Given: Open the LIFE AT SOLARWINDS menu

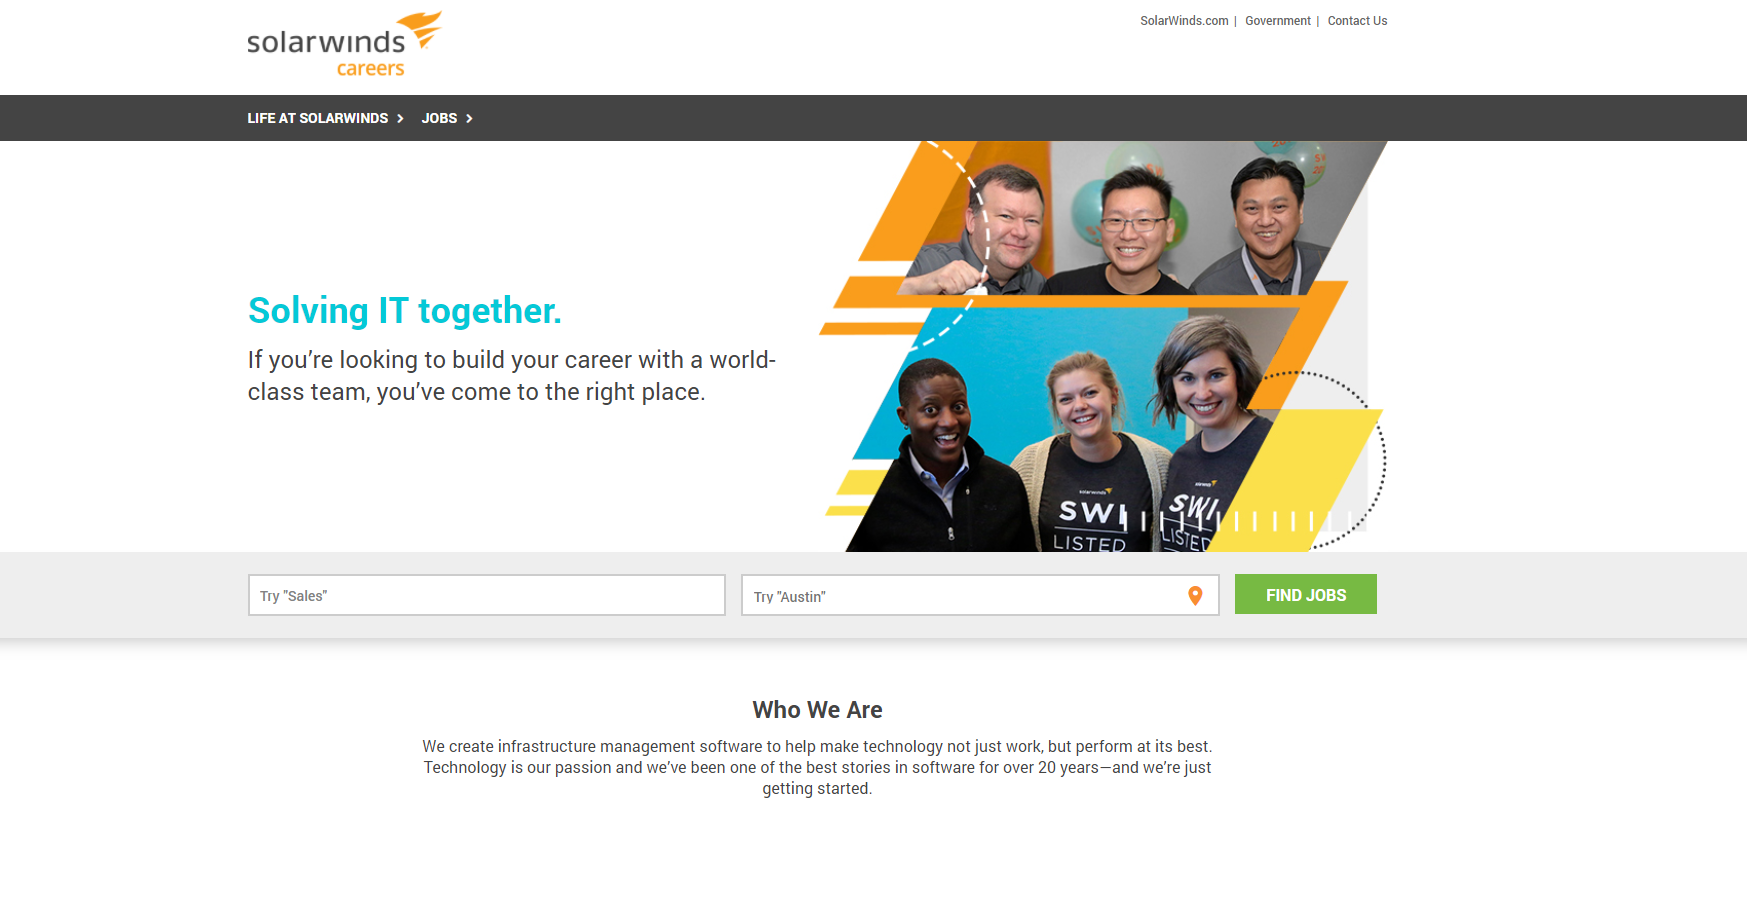Looking at the screenshot, I should click(x=318, y=118).
